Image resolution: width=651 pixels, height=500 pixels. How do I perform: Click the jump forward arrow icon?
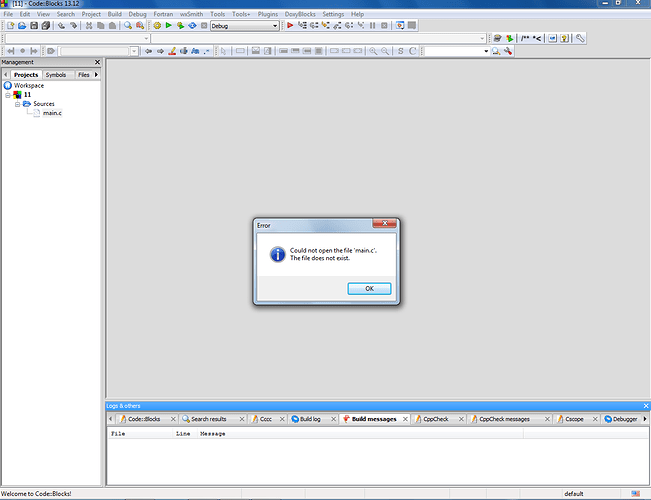pyautogui.click(x=160, y=51)
